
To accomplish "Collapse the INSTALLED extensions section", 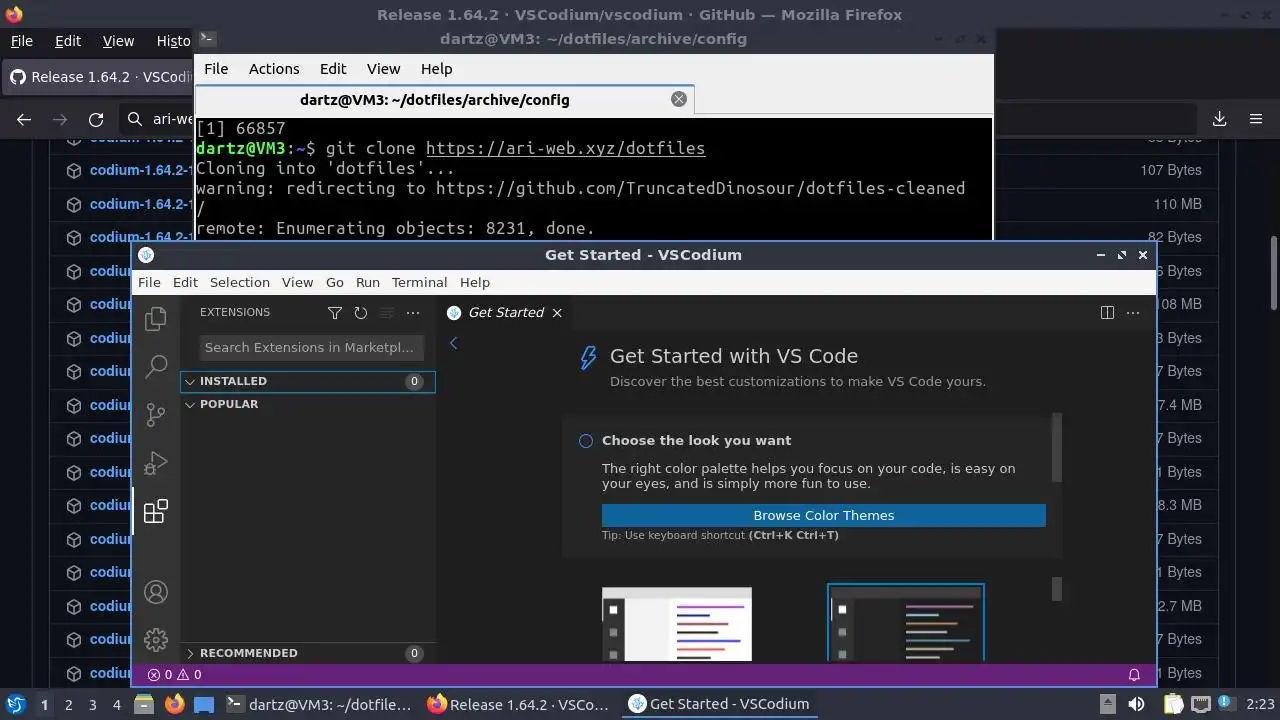I will coord(308,381).
